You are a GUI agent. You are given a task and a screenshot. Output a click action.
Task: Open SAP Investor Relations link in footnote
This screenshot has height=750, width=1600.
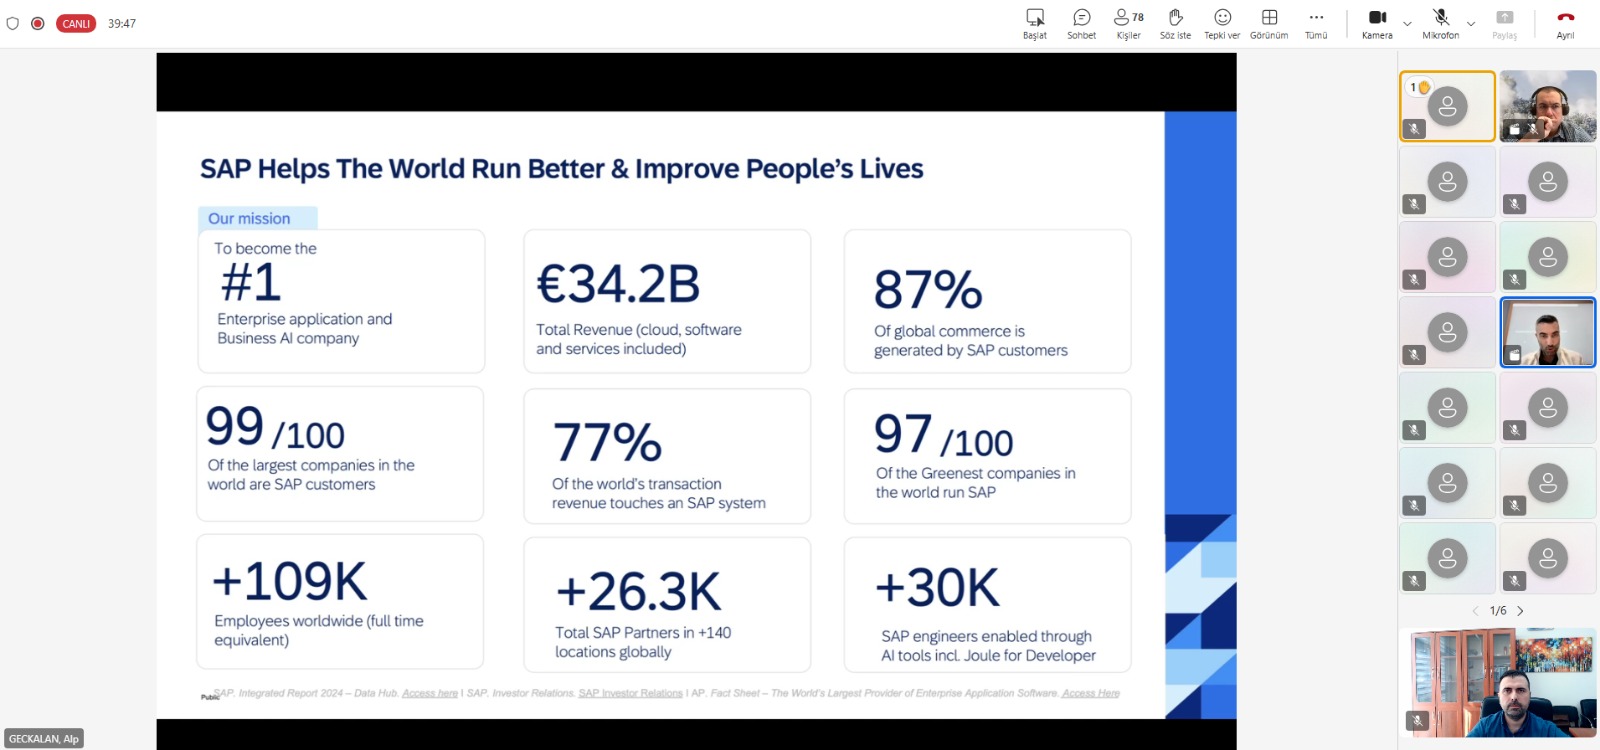(x=630, y=693)
